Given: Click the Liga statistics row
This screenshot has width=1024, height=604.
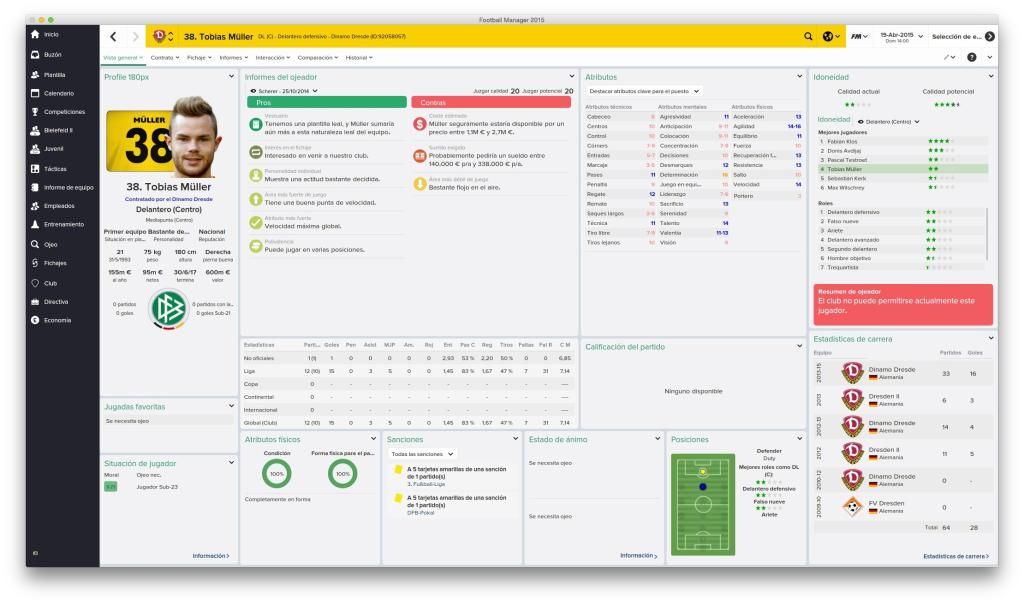Looking at the screenshot, I should (x=408, y=371).
